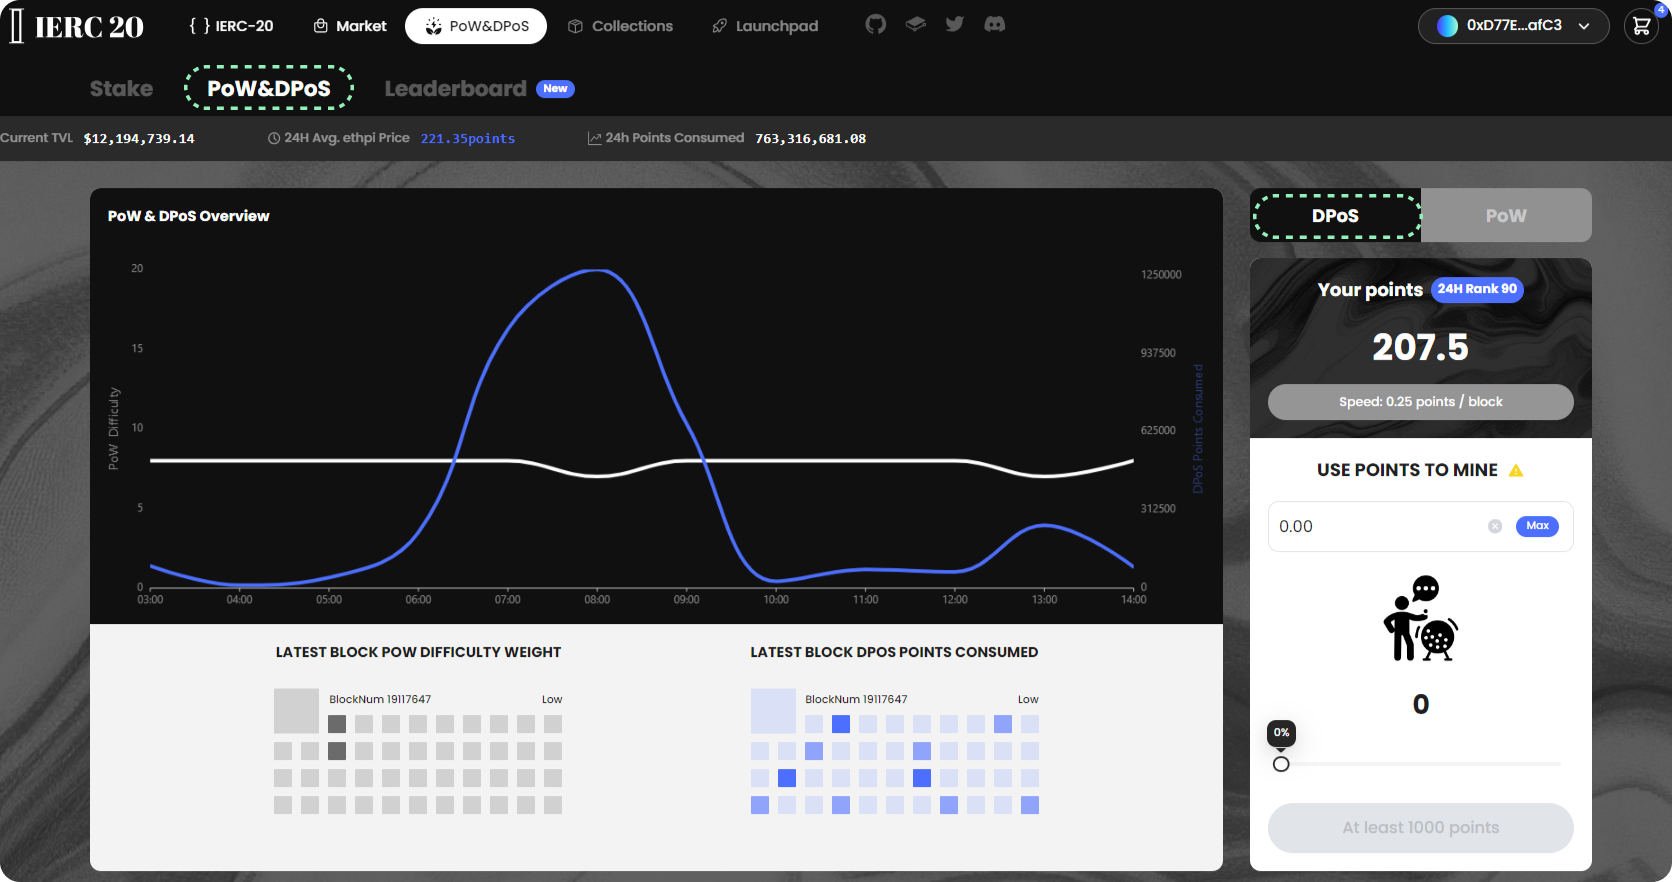
Task: Switch to the DPoS mining mode
Action: click(1335, 216)
